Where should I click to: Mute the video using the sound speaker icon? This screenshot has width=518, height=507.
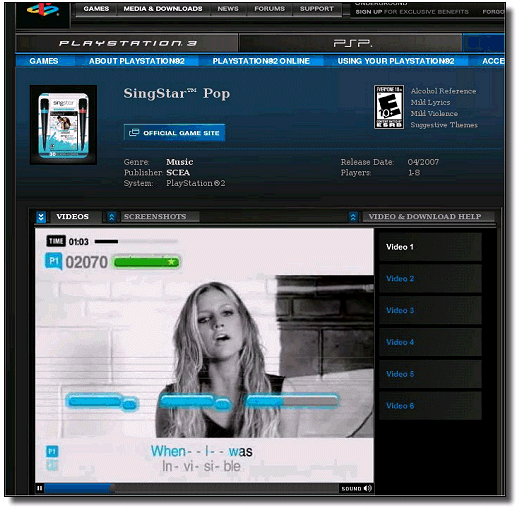click(x=368, y=488)
